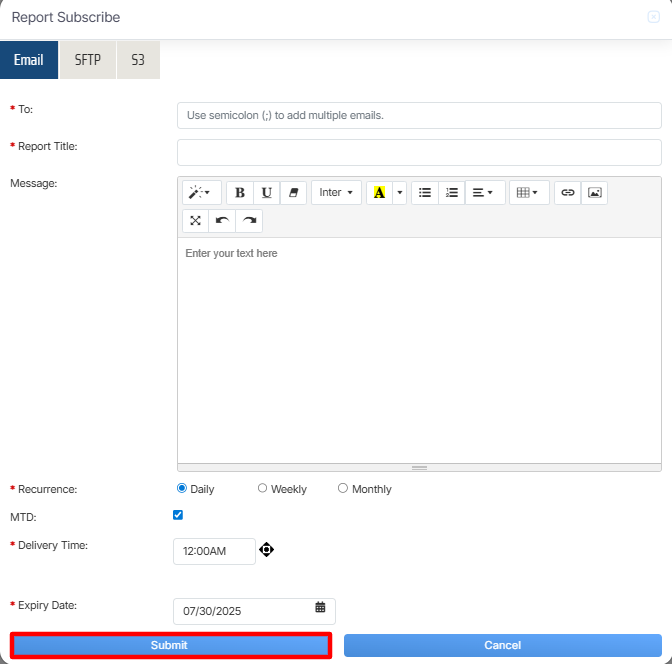The height and width of the screenshot is (664, 672).
Task: Open the Inter font family dropdown
Action: 336,193
